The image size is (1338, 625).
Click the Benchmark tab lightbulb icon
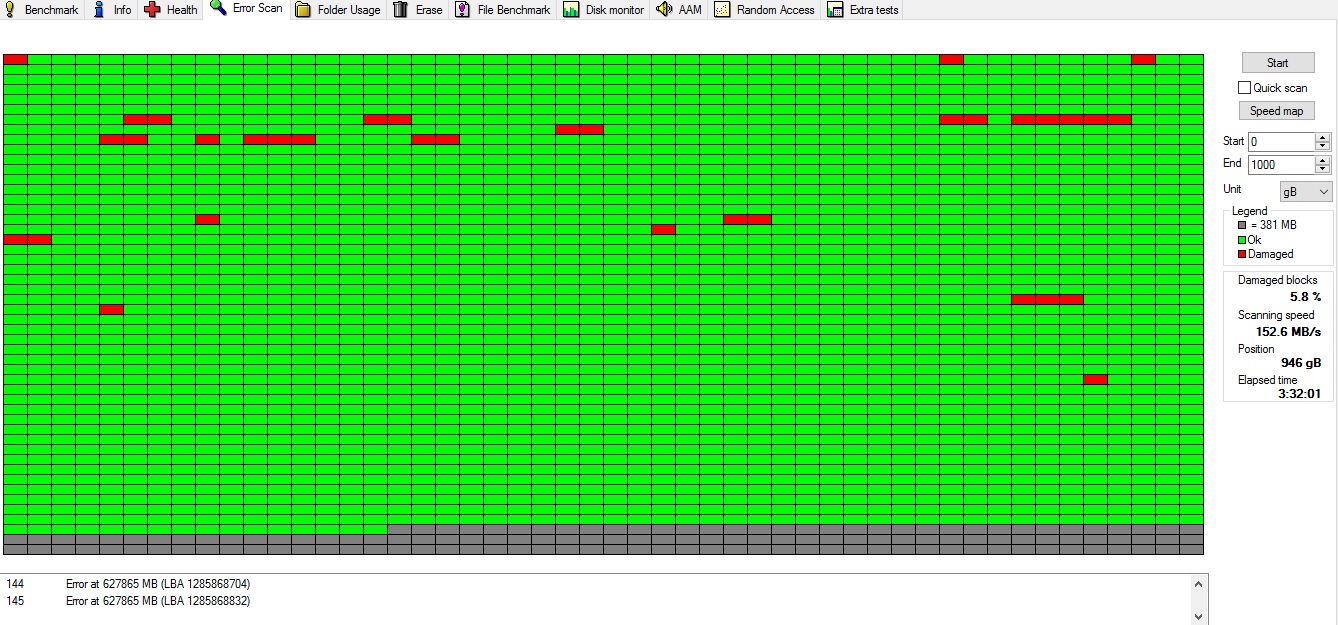coord(9,10)
